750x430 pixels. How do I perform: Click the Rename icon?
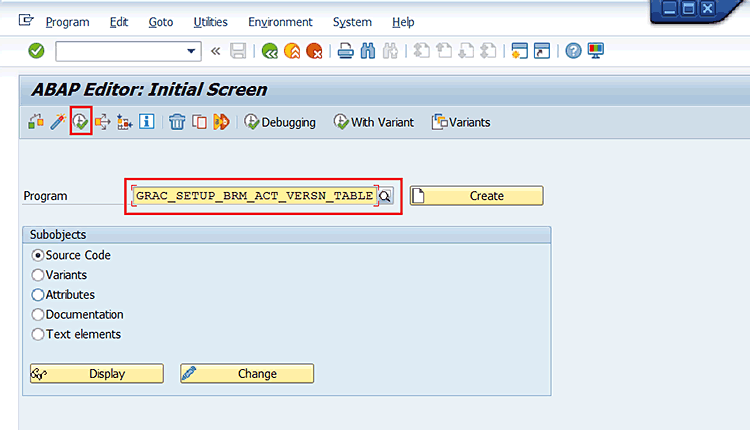(x=221, y=122)
